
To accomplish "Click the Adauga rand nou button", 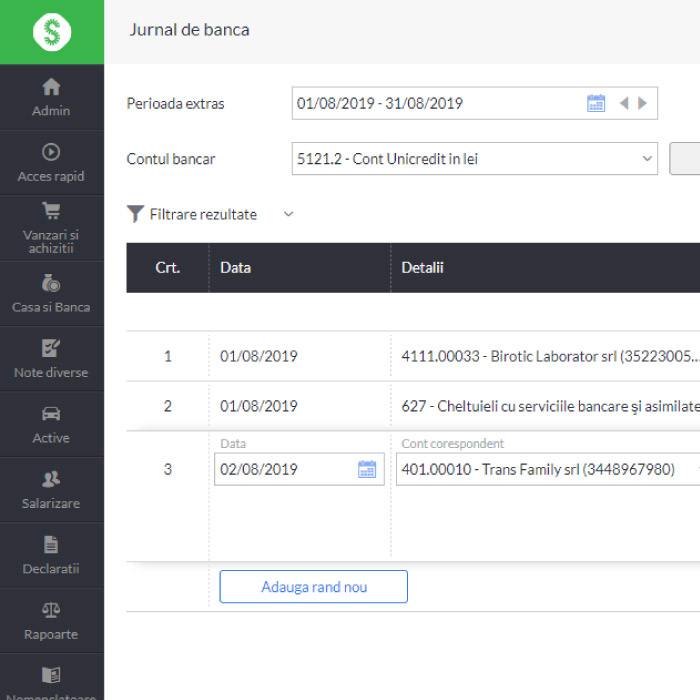I will pyautogui.click(x=313, y=587).
